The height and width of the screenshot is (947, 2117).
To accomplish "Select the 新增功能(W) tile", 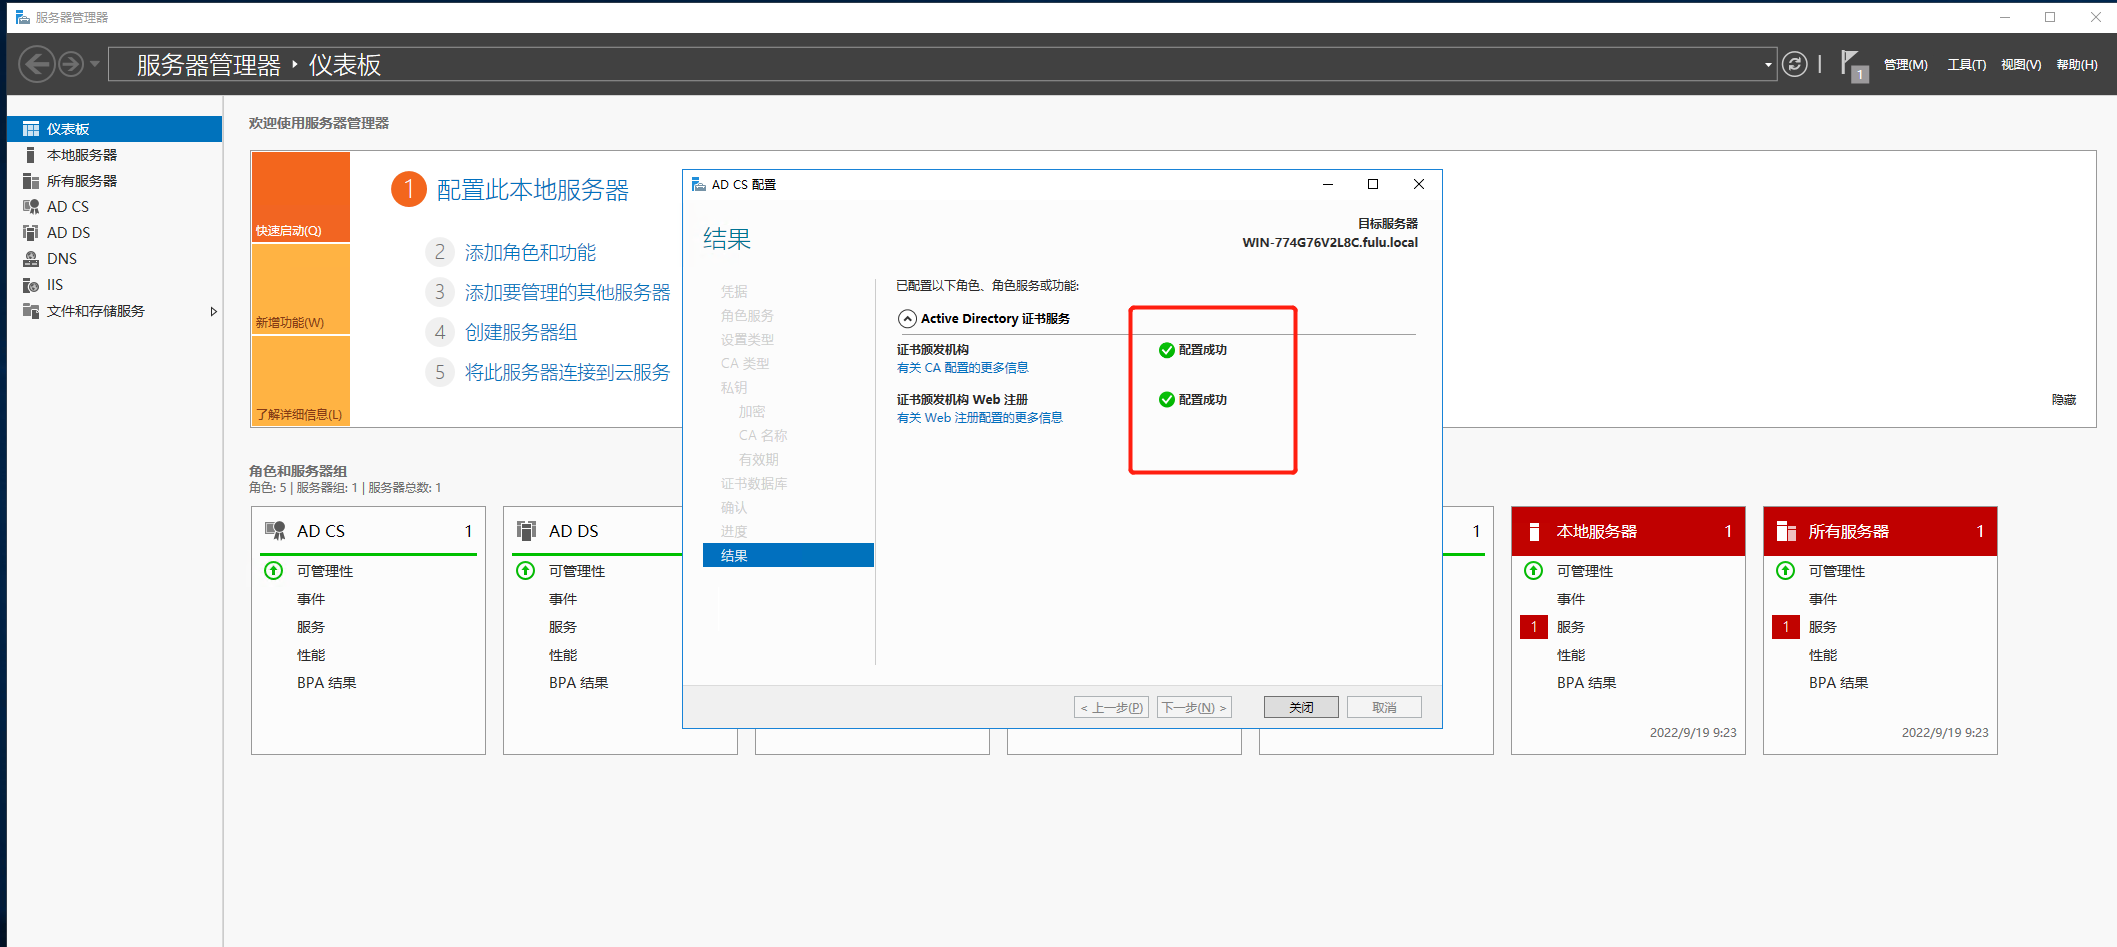I will (300, 289).
